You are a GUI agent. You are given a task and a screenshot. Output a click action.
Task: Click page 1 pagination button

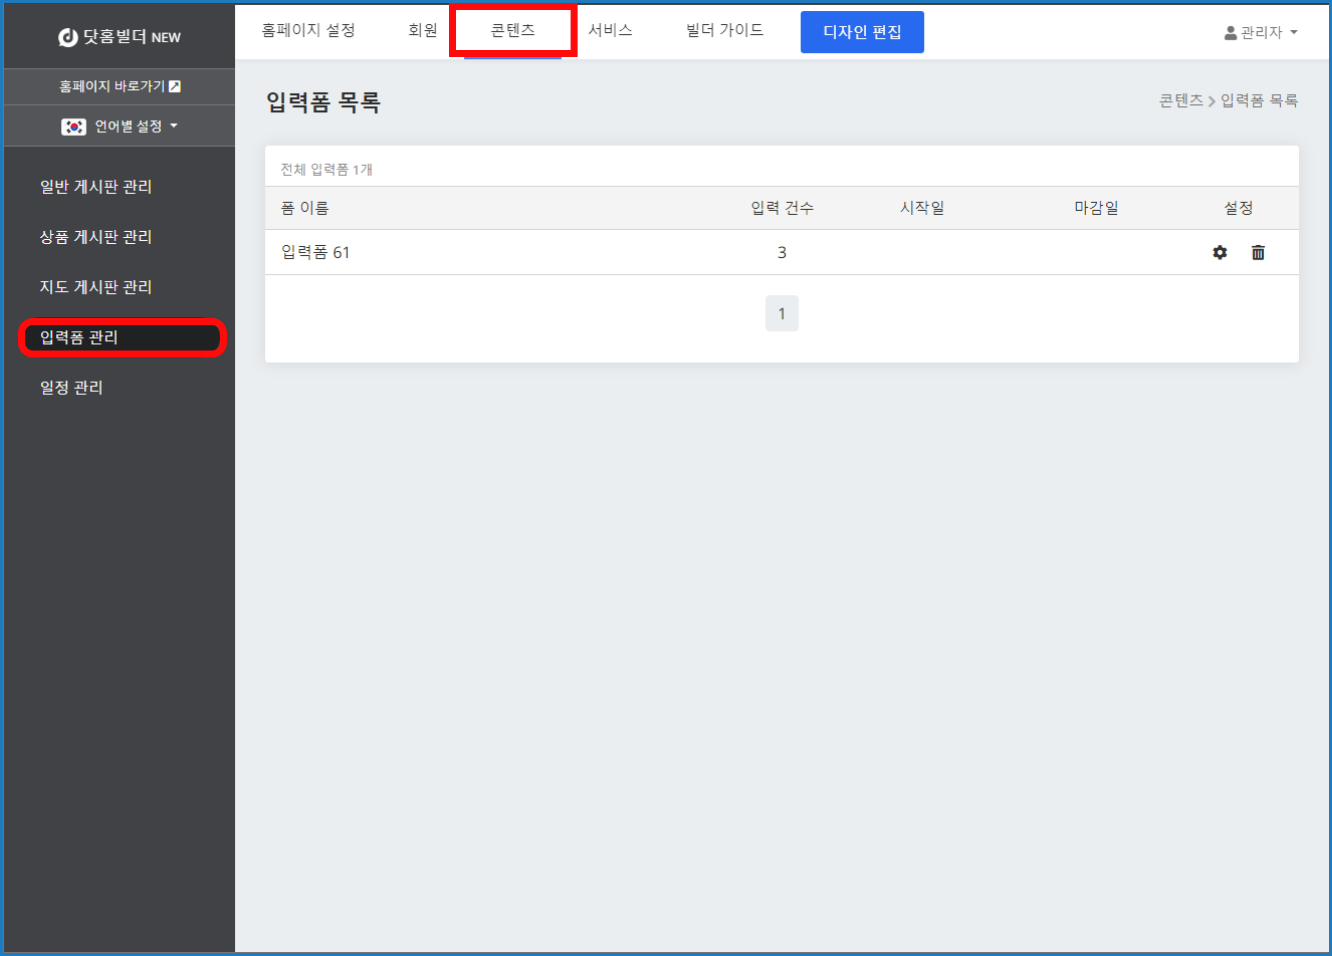(x=781, y=314)
